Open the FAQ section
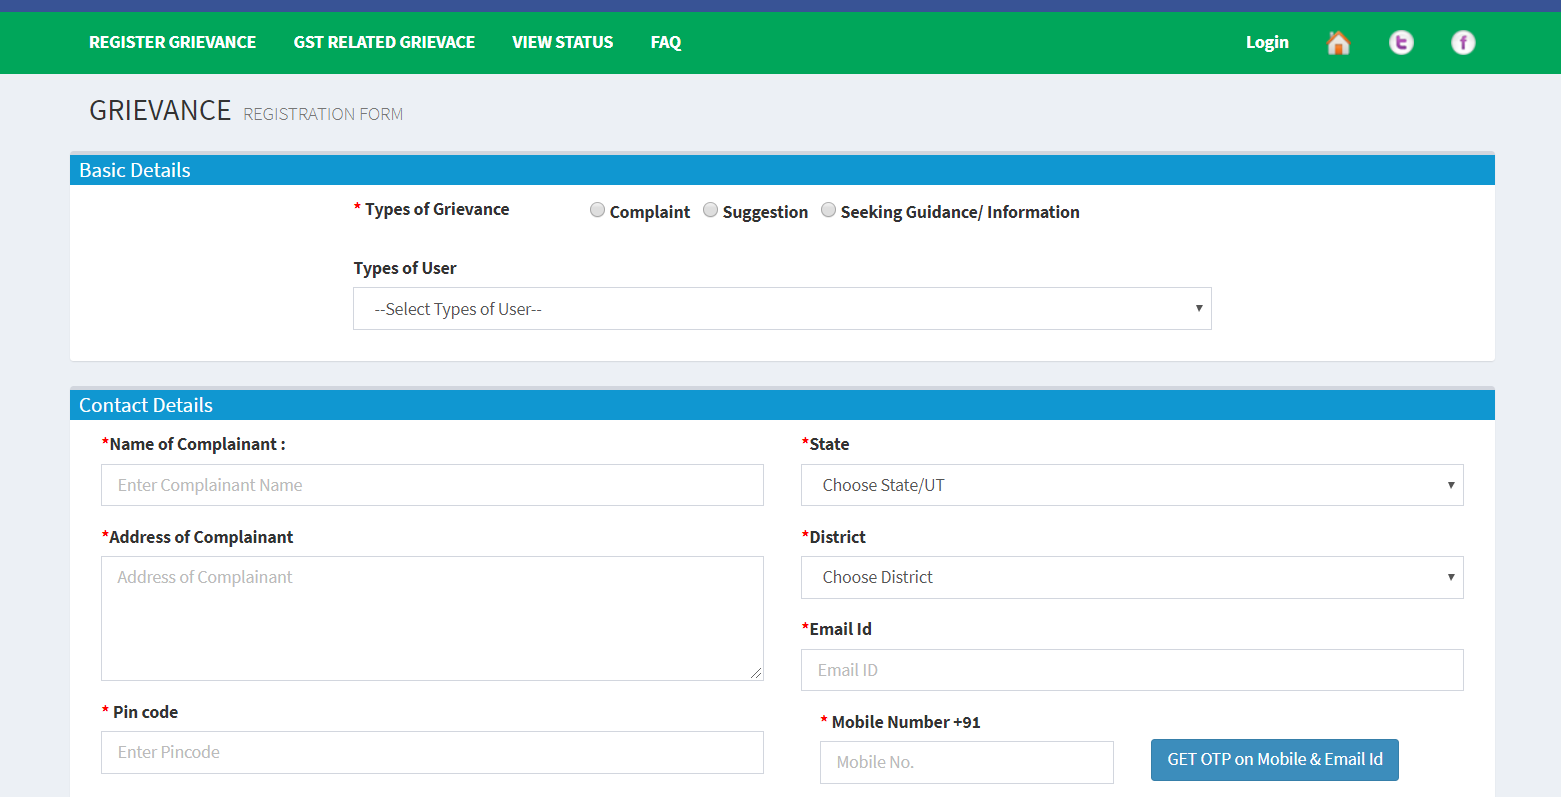Viewport: 1561px width, 797px height. pos(665,42)
